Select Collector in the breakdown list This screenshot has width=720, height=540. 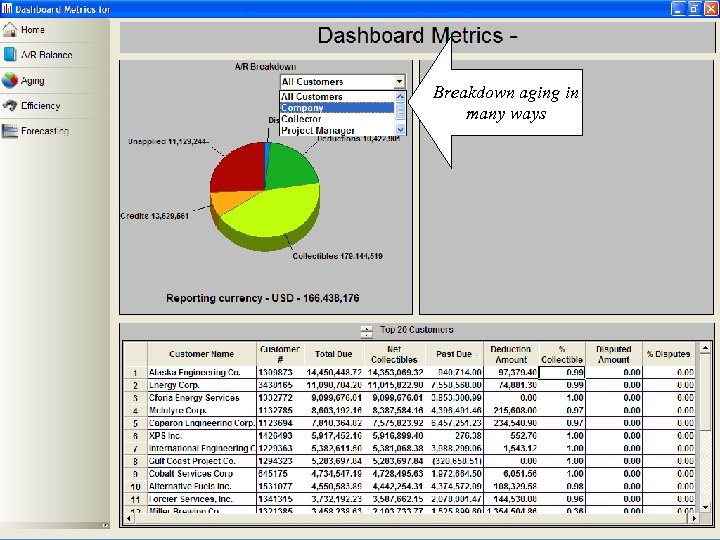coord(337,118)
